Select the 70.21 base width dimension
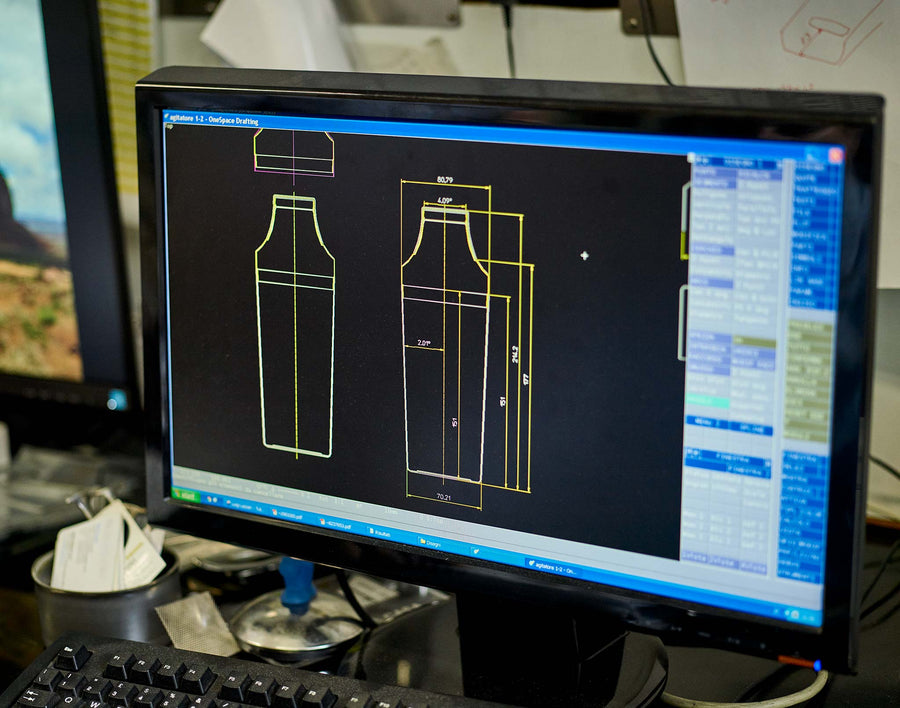The height and width of the screenshot is (708, 900). (x=443, y=495)
